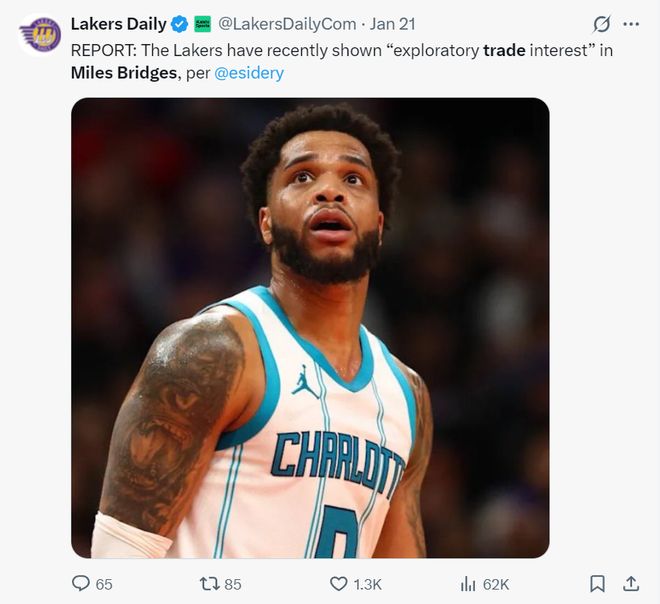Click the blue verified badge
Screen dimensions: 660x604
pos(180,24)
